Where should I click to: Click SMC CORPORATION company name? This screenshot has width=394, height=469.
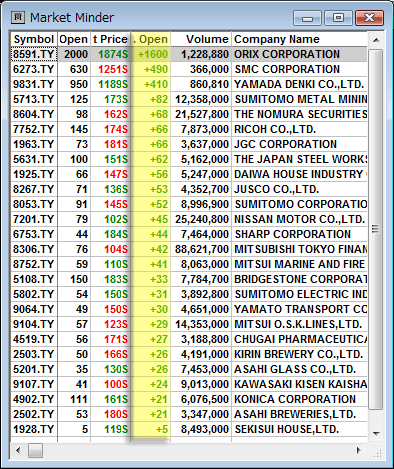tap(287, 69)
